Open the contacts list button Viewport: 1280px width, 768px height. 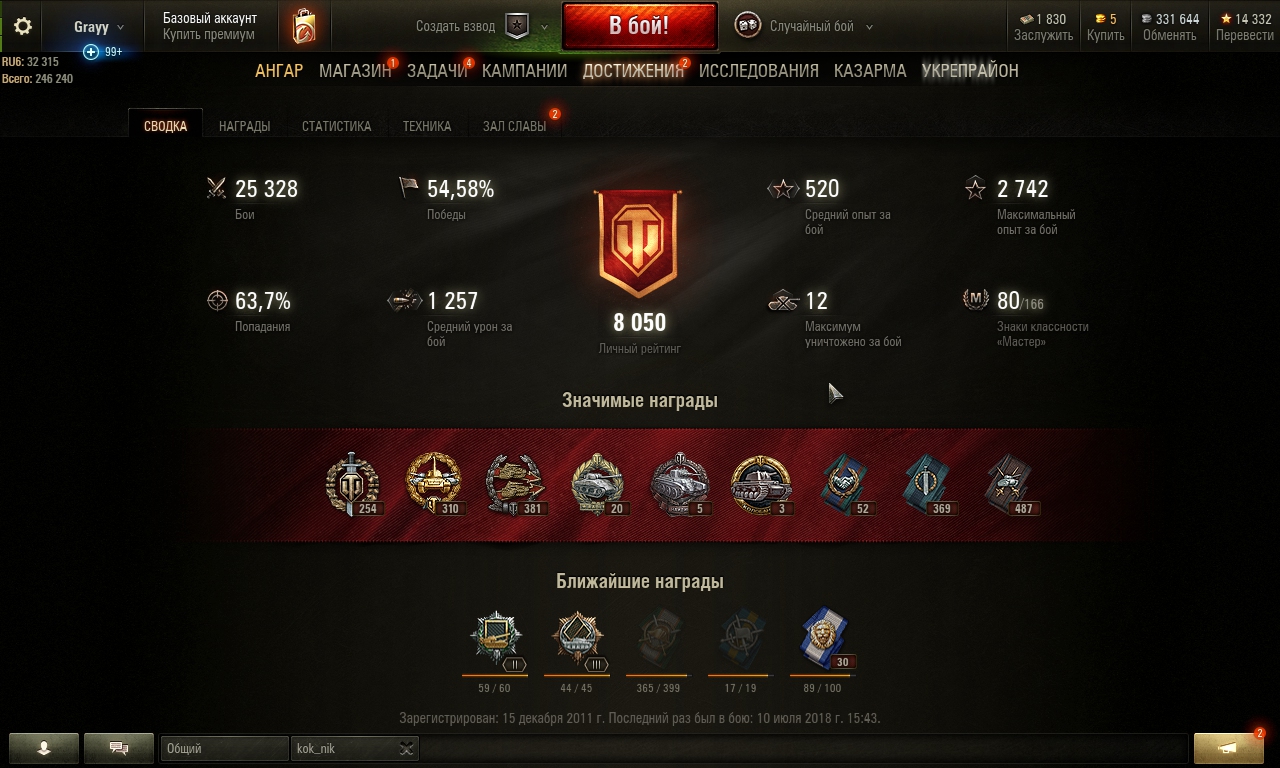pos(44,748)
